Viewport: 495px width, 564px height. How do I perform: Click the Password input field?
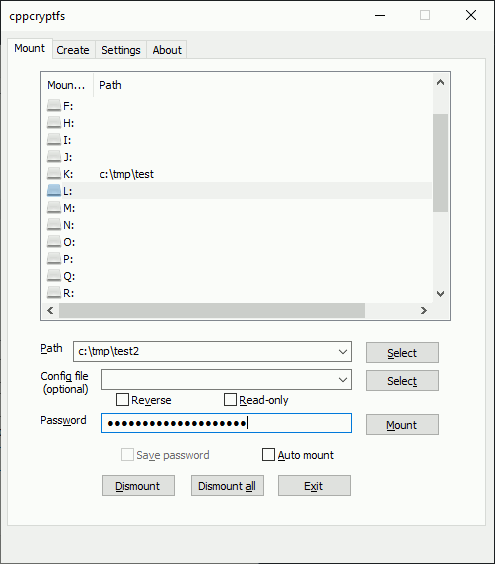tap(226, 423)
